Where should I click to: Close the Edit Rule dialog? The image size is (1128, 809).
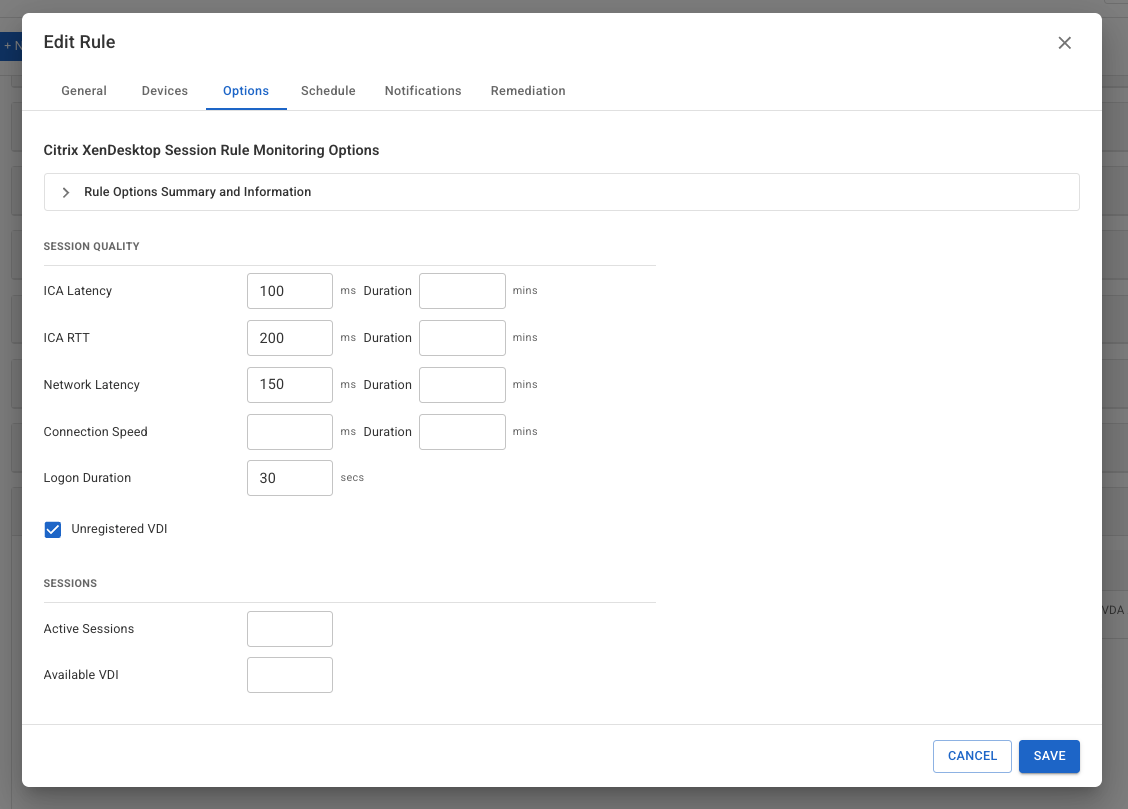(x=1065, y=43)
